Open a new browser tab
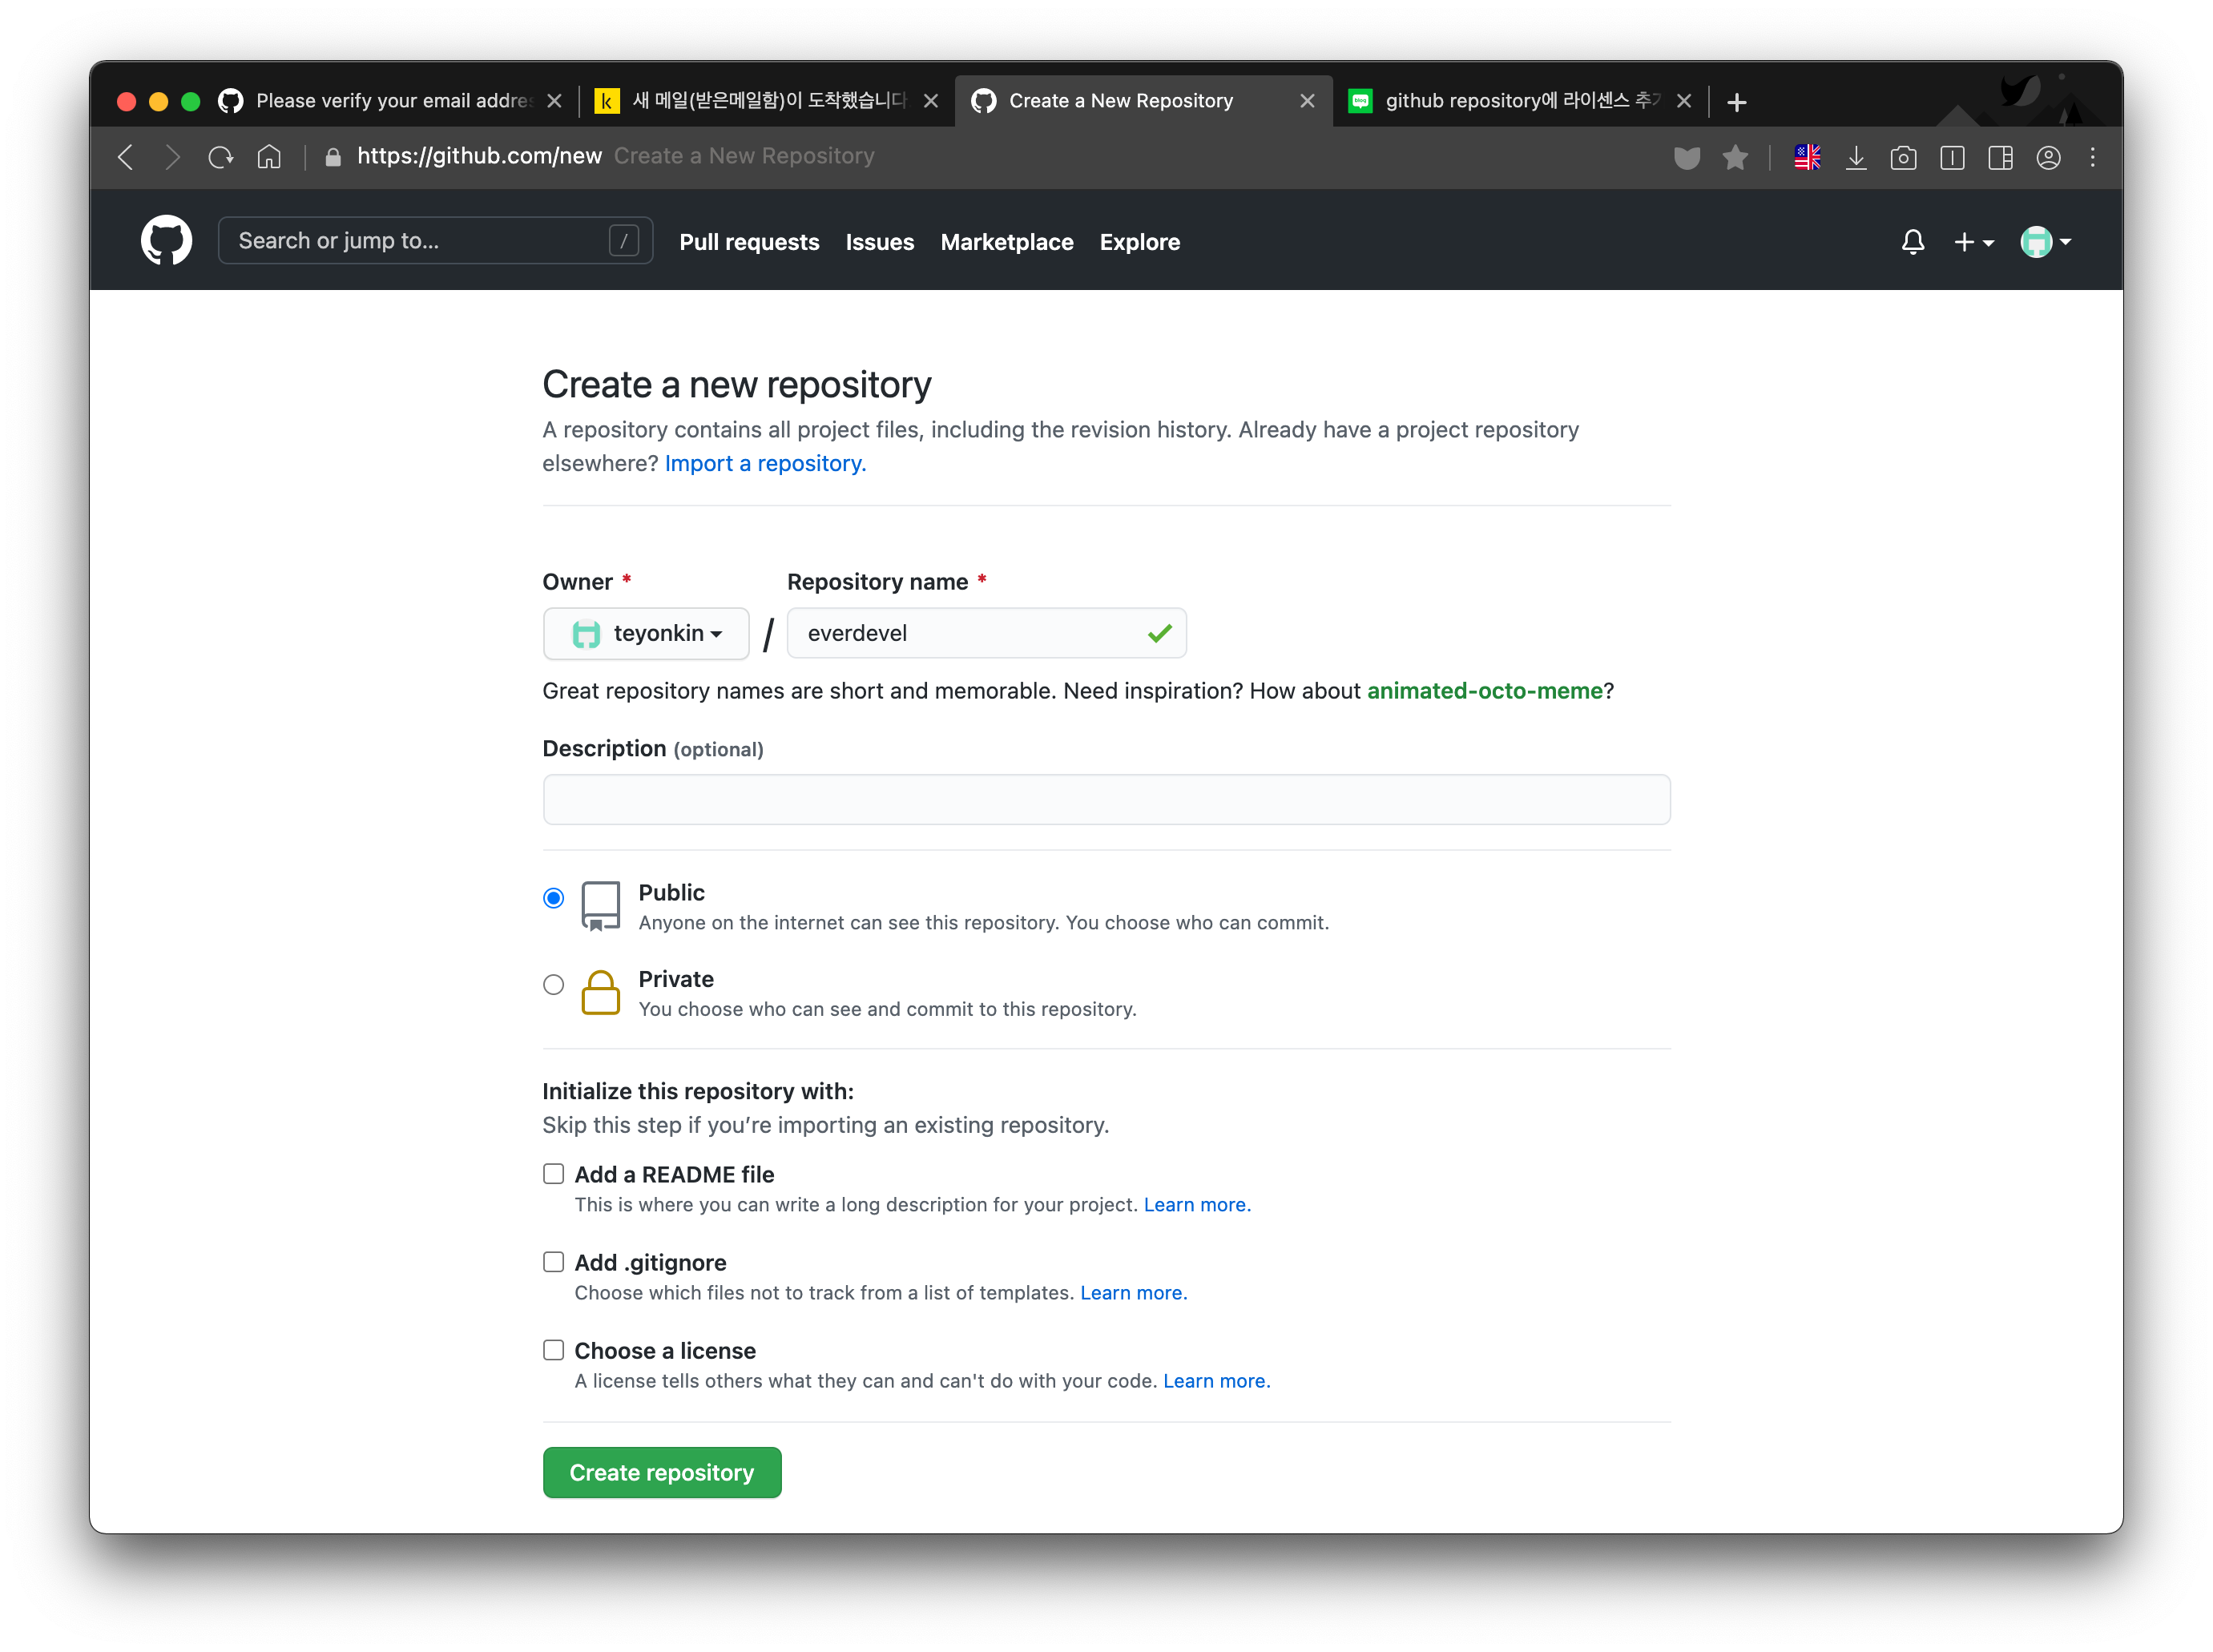This screenshot has height=1652, width=2213. [1736, 102]
